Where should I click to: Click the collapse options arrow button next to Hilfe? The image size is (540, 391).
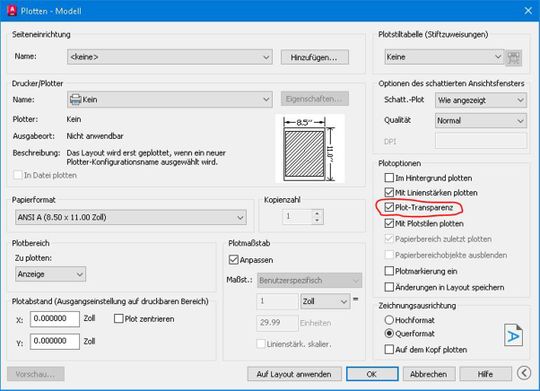tap(524, 373)
